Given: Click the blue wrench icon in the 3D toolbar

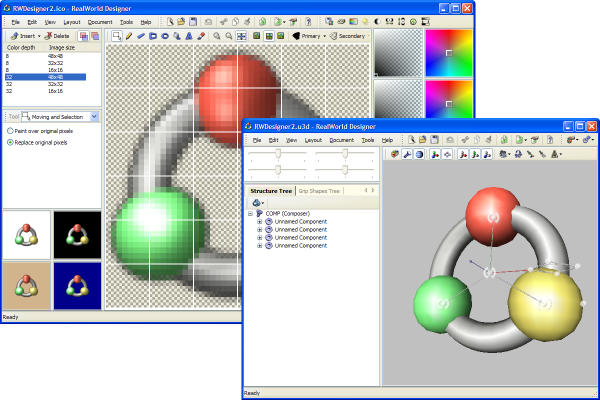Looking at the screenshot, I should (407, 154).
